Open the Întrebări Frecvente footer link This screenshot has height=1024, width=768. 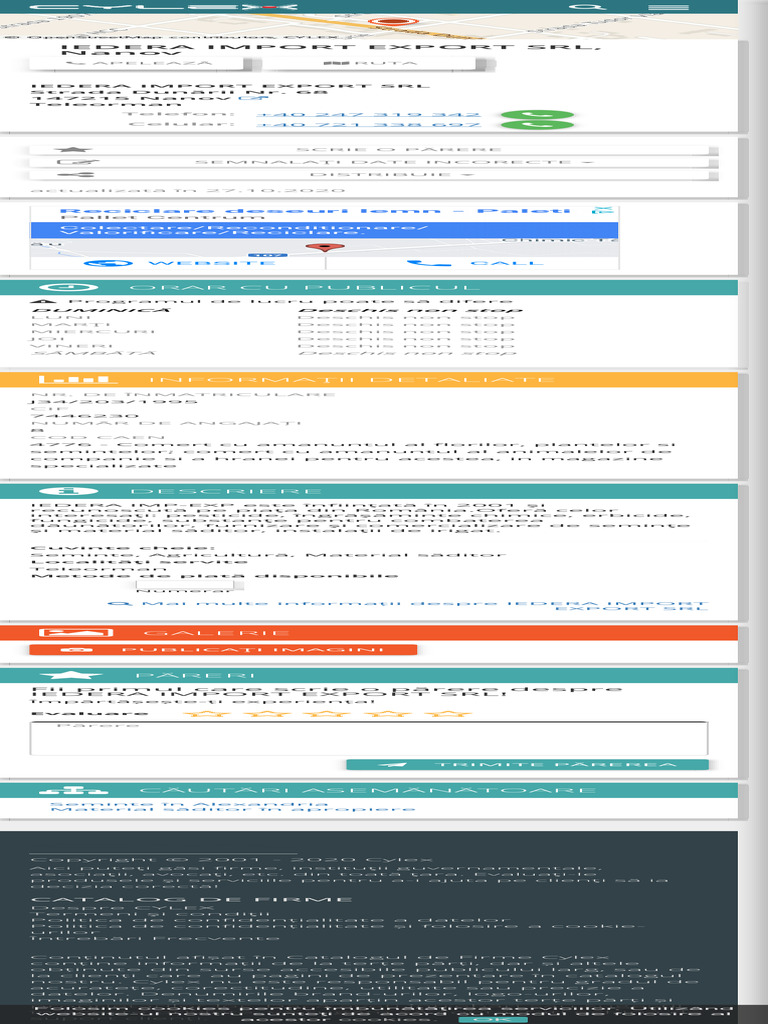(155, 938)
